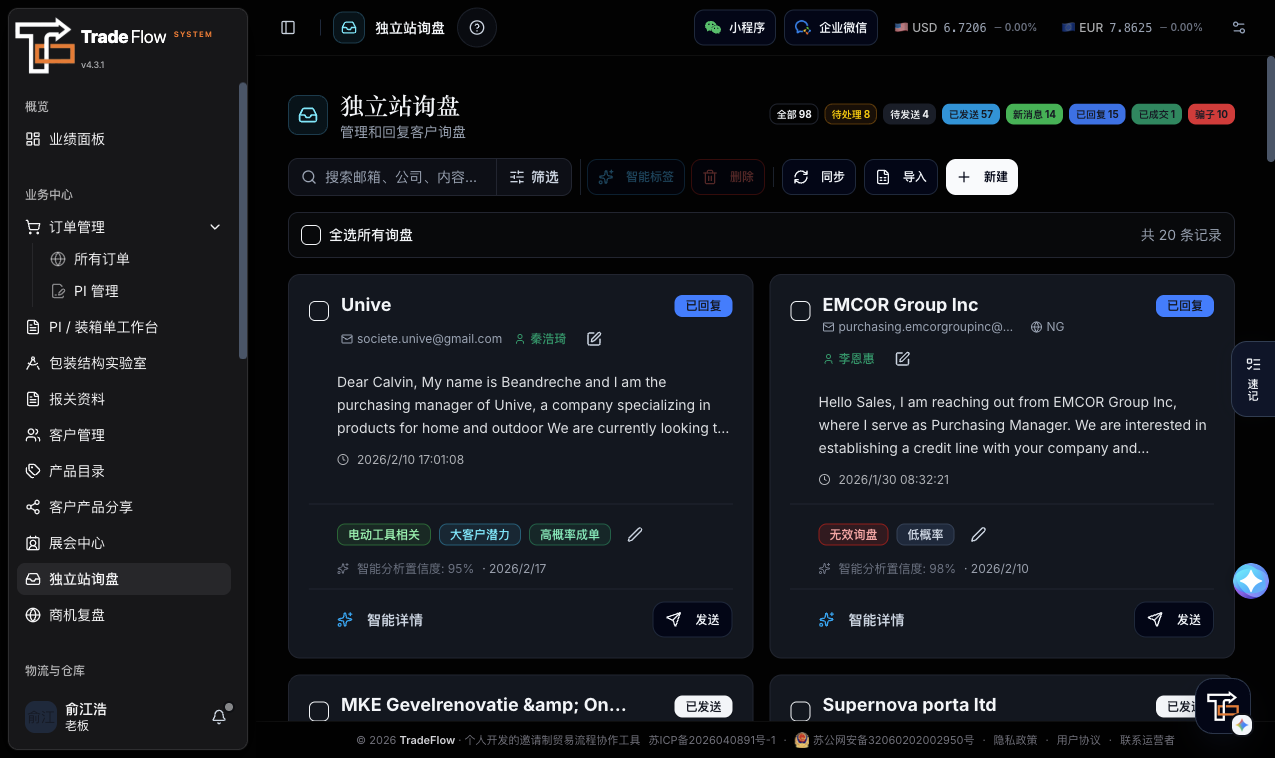Edit assignee icon beside 李恩惠
Image resolution: width=1275 pixels, height=758 pixels.
tap(902, 359)
